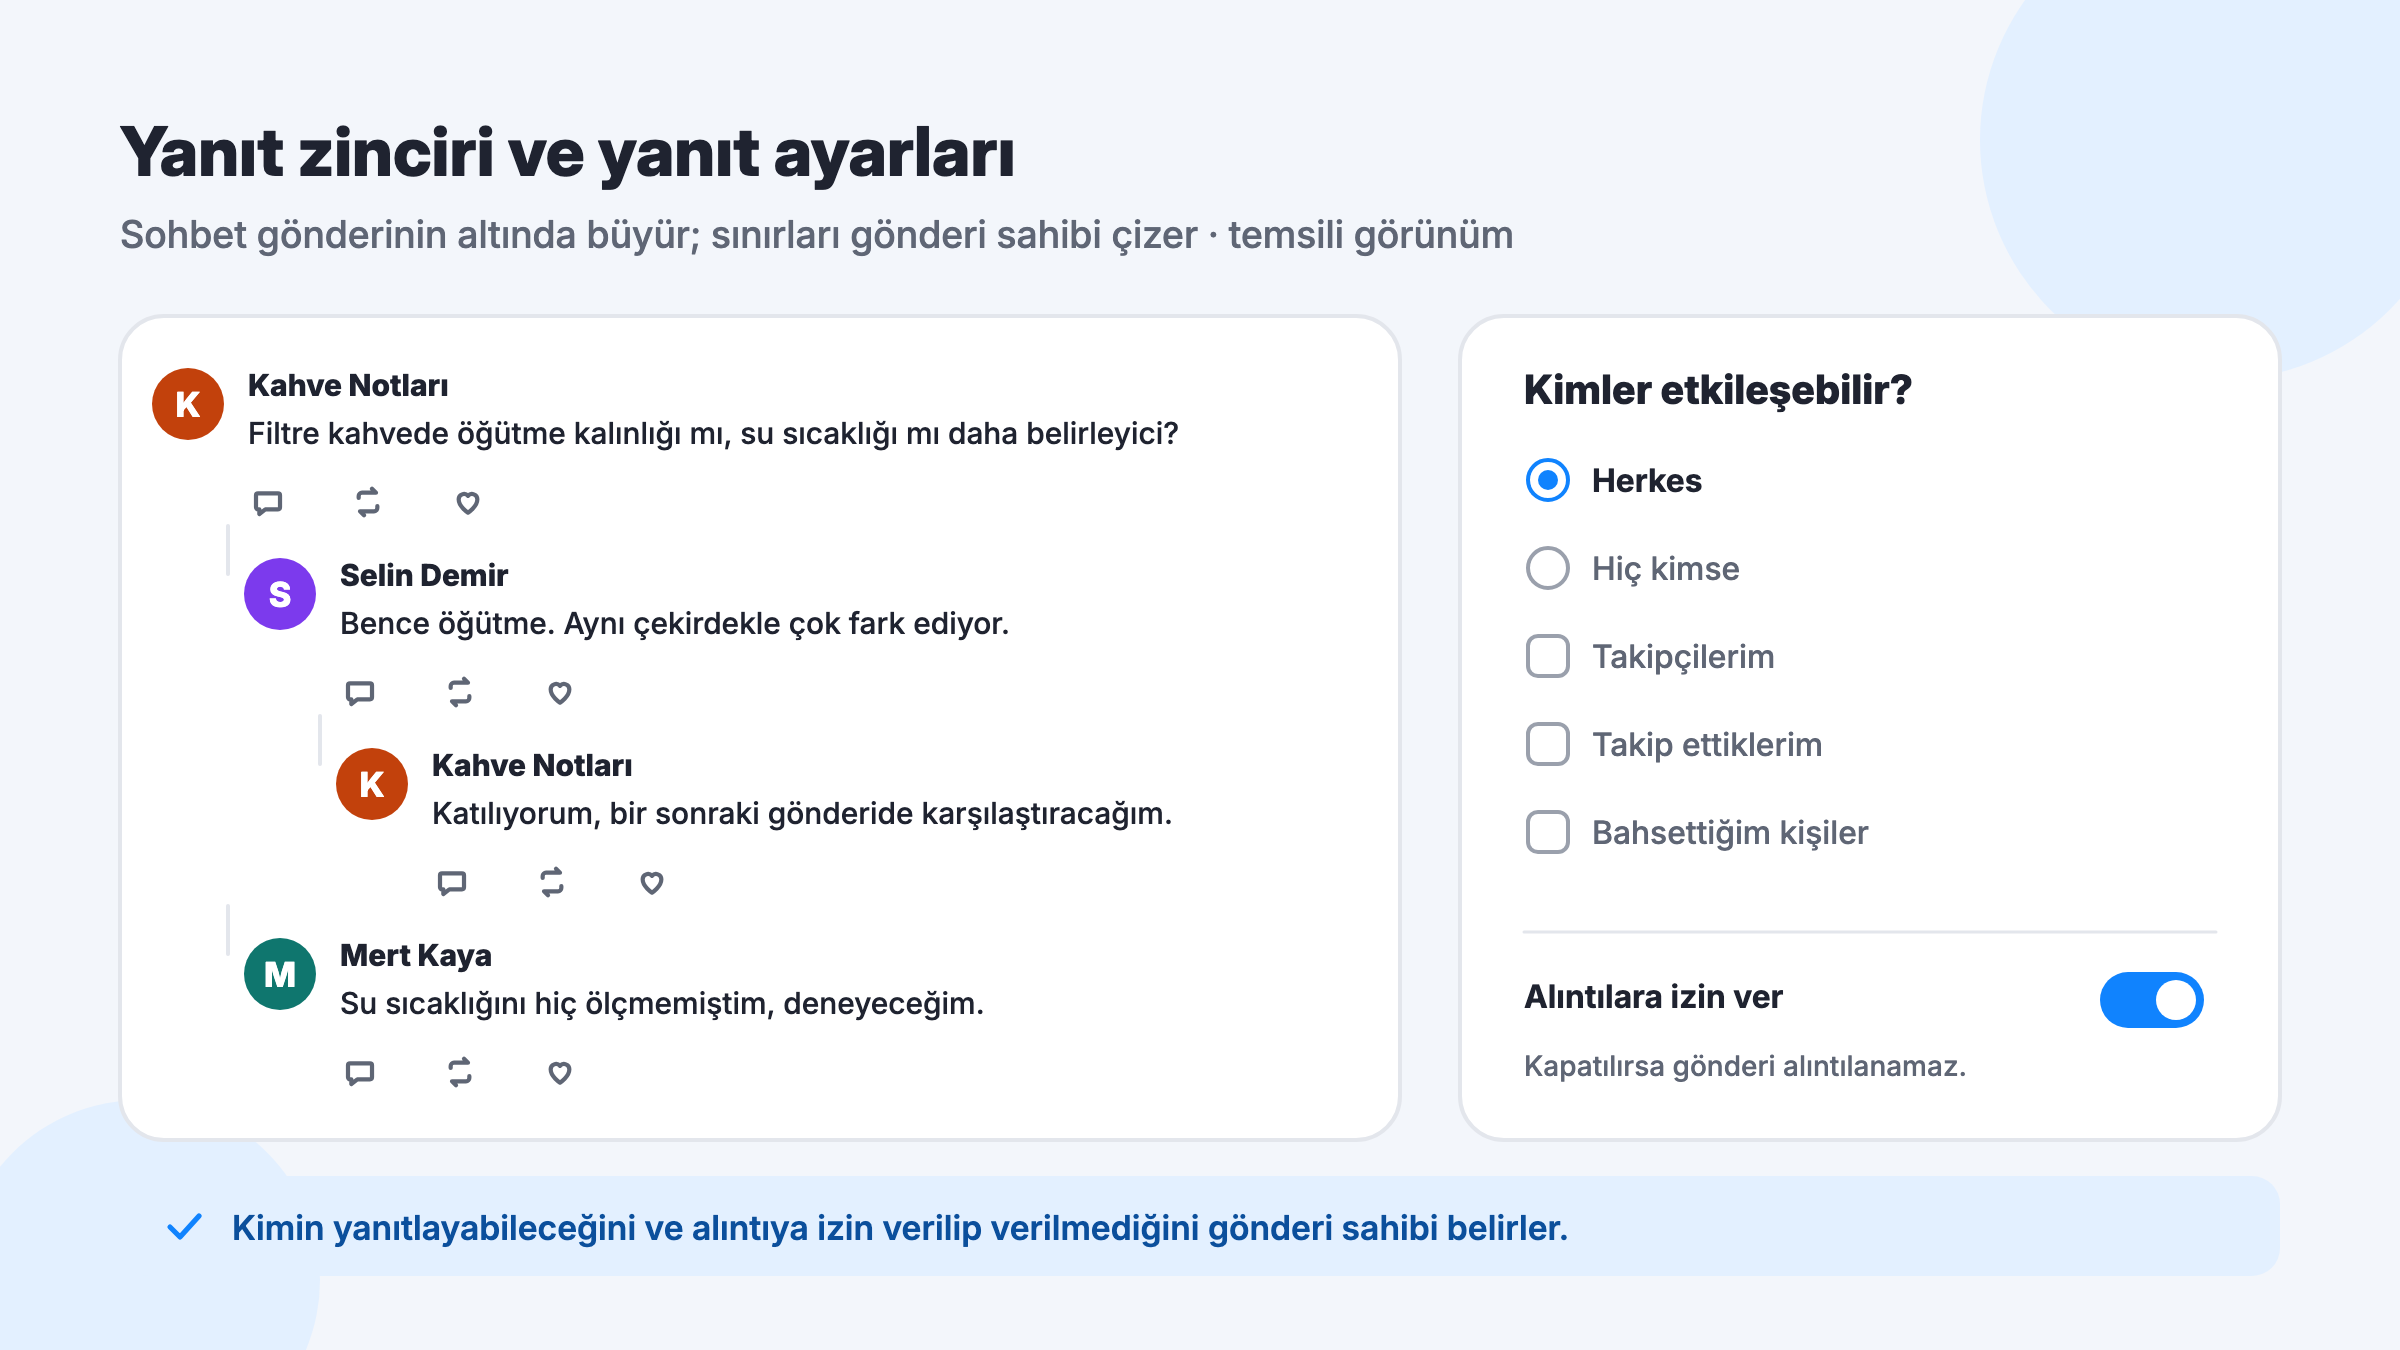
Task: Open Kahve Notları name on the nested reply
Action: pos(532,765)
